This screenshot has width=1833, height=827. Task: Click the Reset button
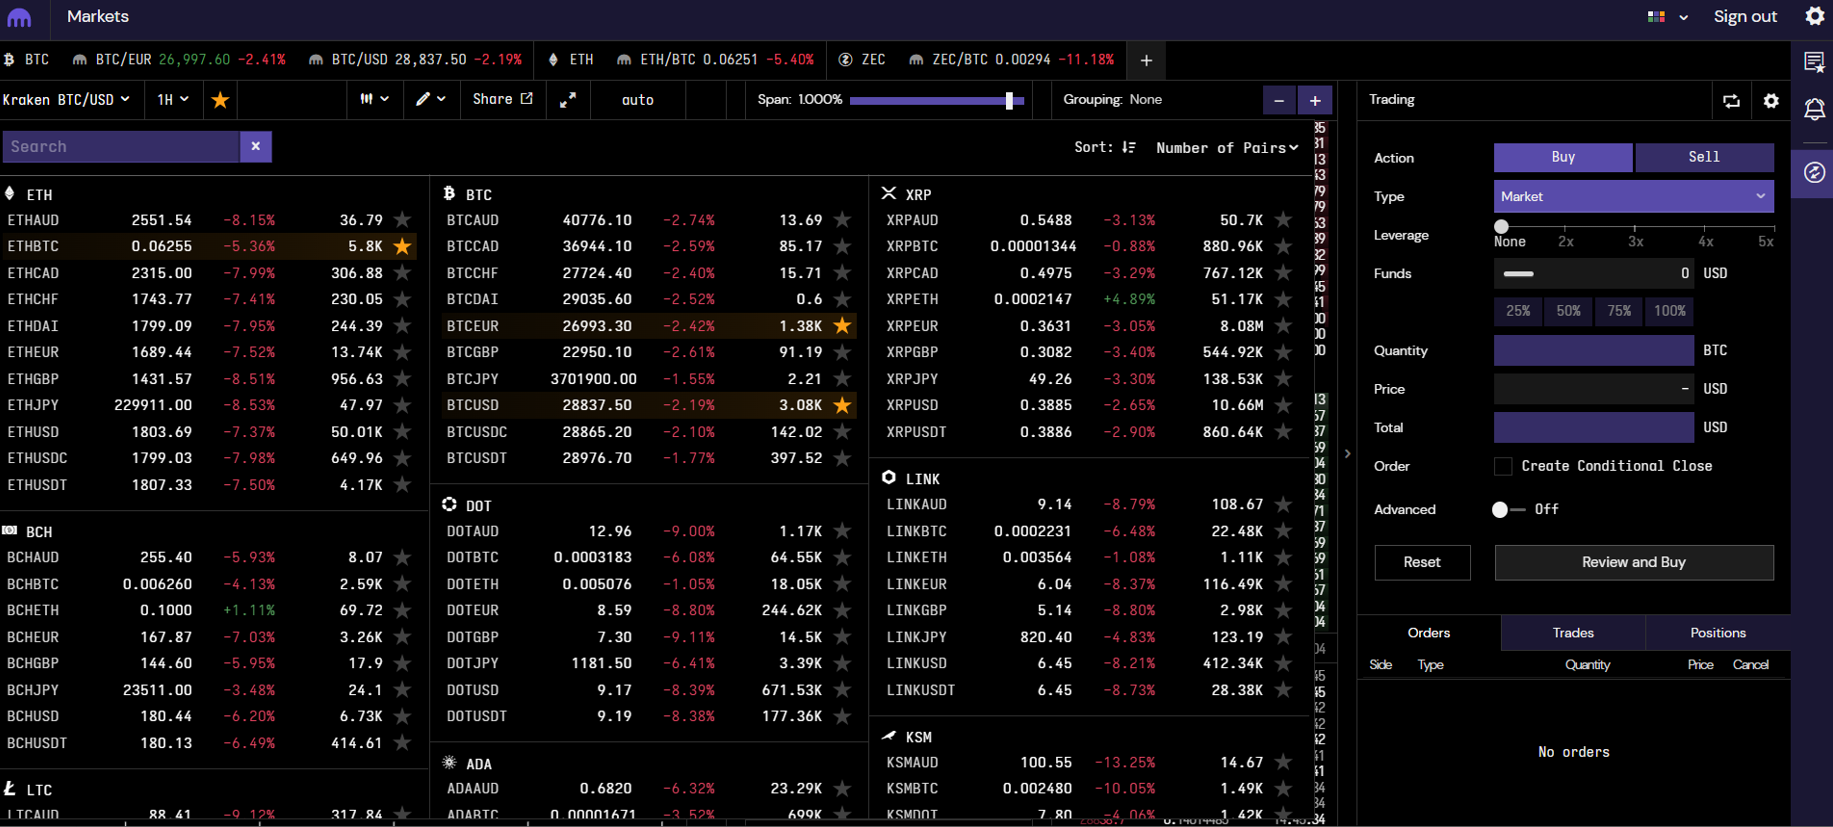tap(1422, 562)
